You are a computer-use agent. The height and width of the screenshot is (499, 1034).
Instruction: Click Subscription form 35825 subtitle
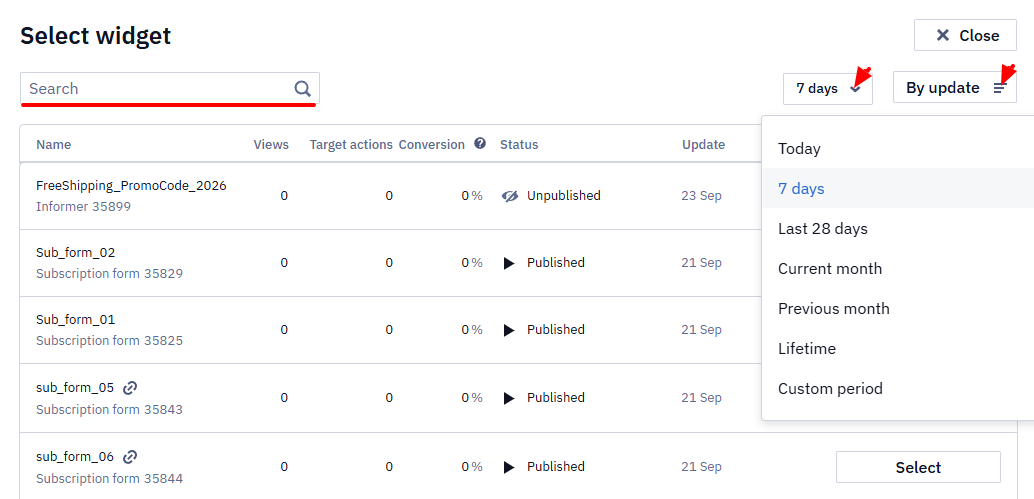[x=109, y=340]
